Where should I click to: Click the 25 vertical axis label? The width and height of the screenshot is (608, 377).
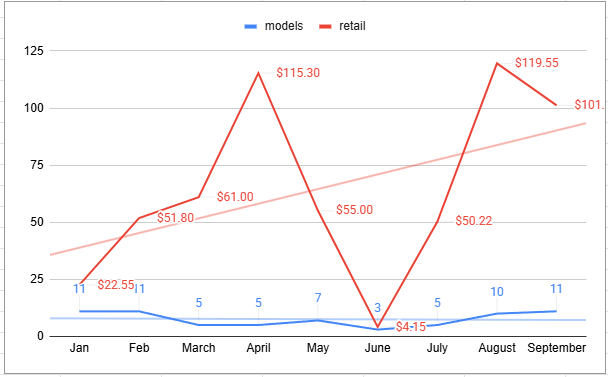pyautogui.click(x=37, y=279)
